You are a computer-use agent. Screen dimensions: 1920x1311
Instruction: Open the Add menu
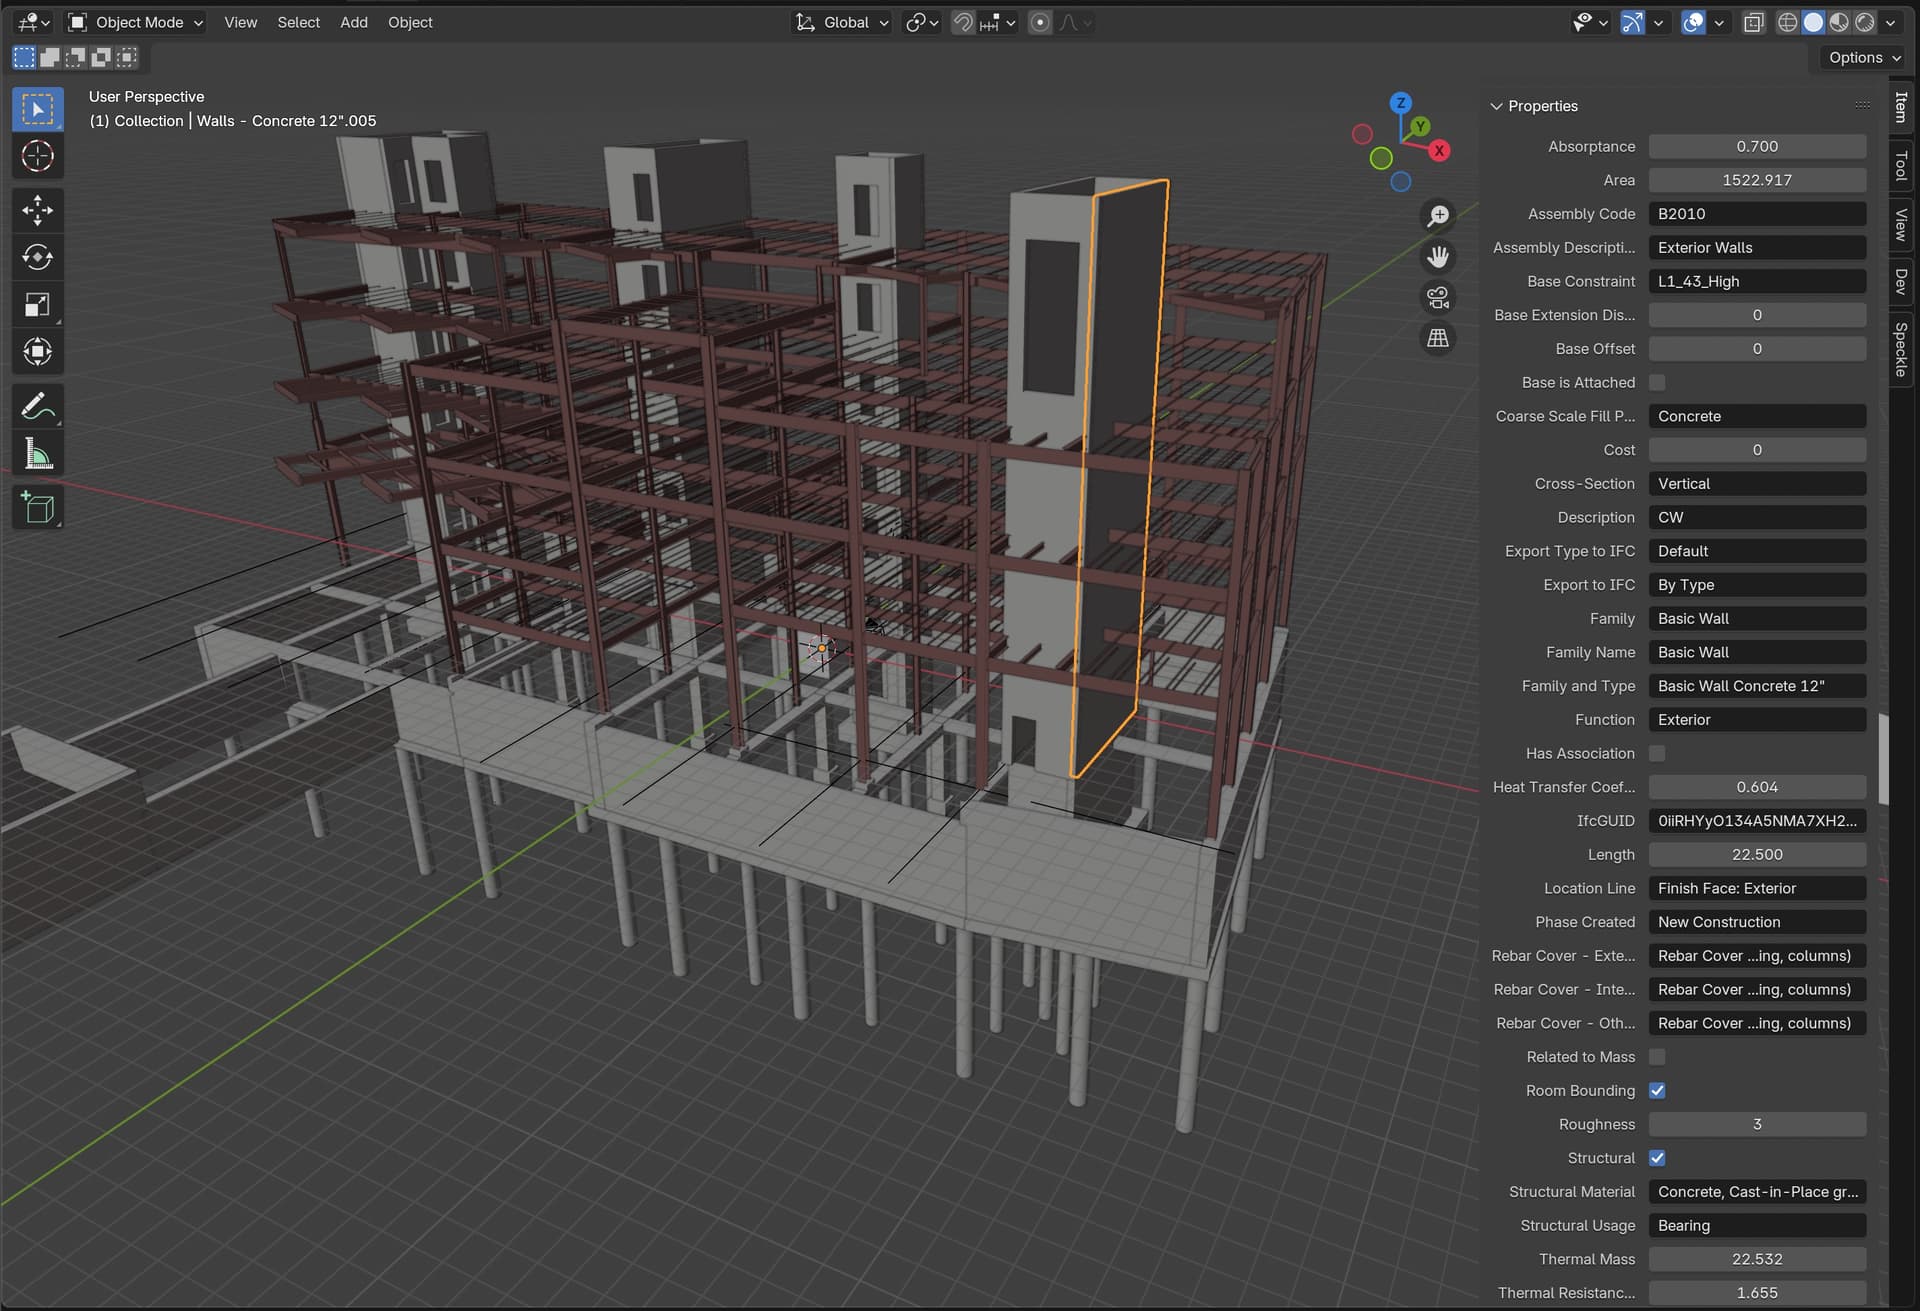pyautogui.click(x=354, y=22)
